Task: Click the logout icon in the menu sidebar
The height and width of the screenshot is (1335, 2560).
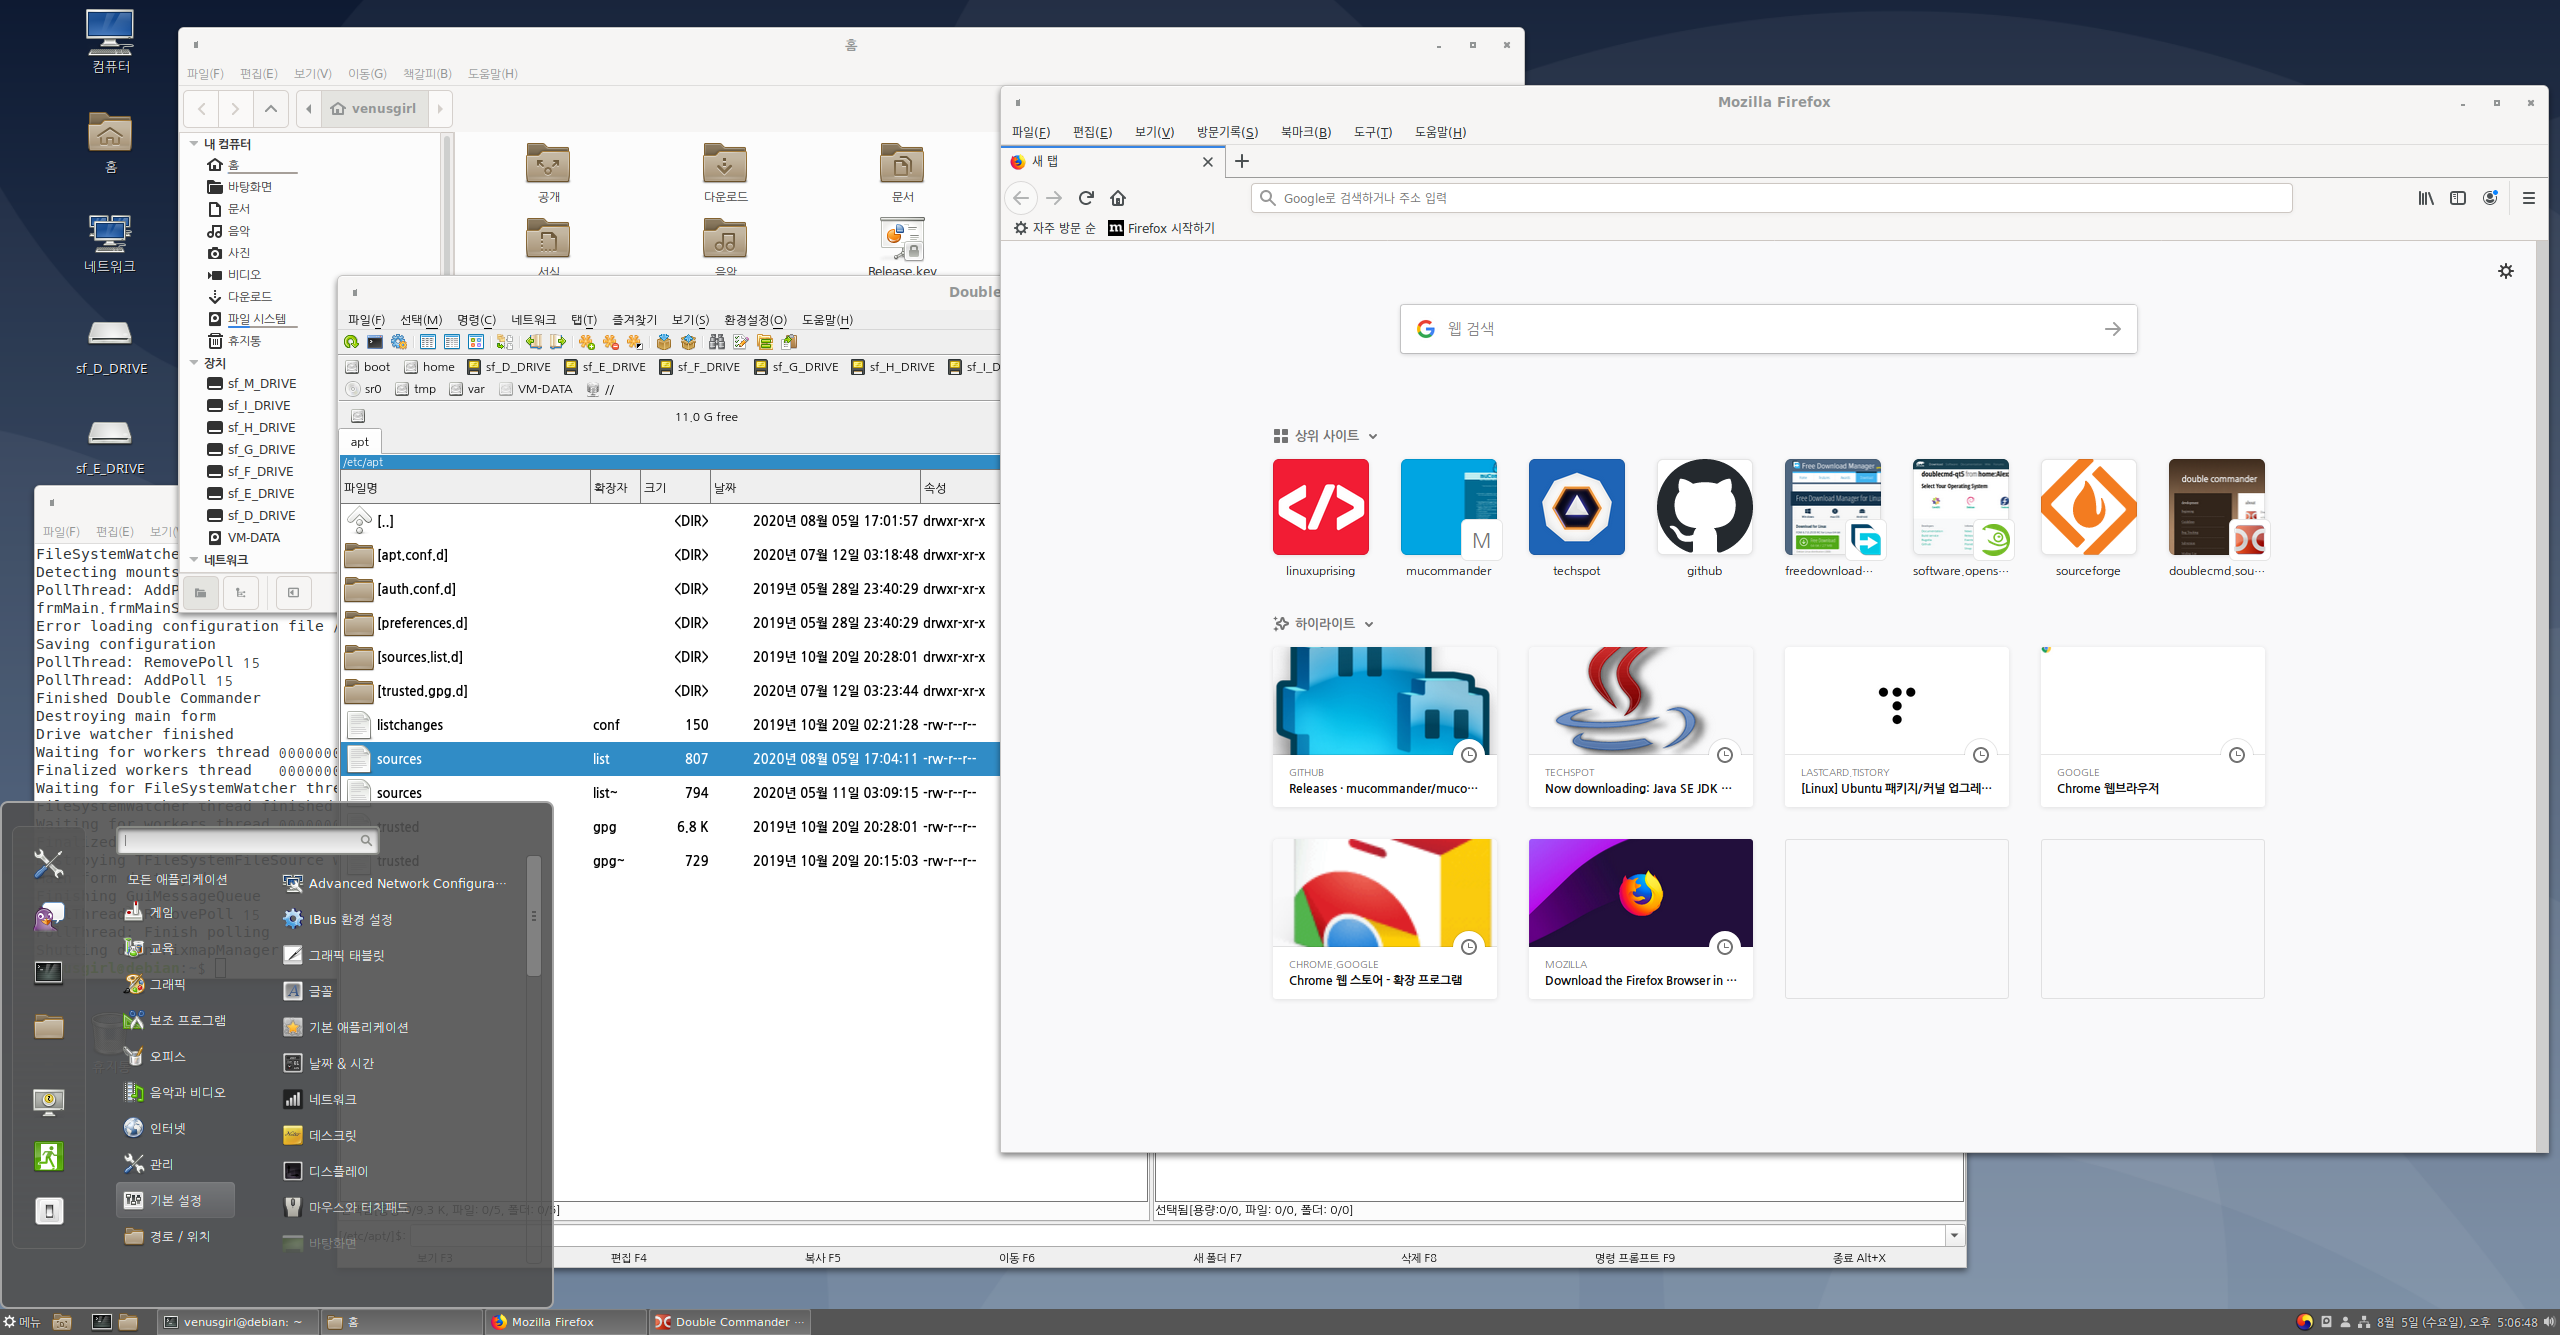Action: [48, 1157]
